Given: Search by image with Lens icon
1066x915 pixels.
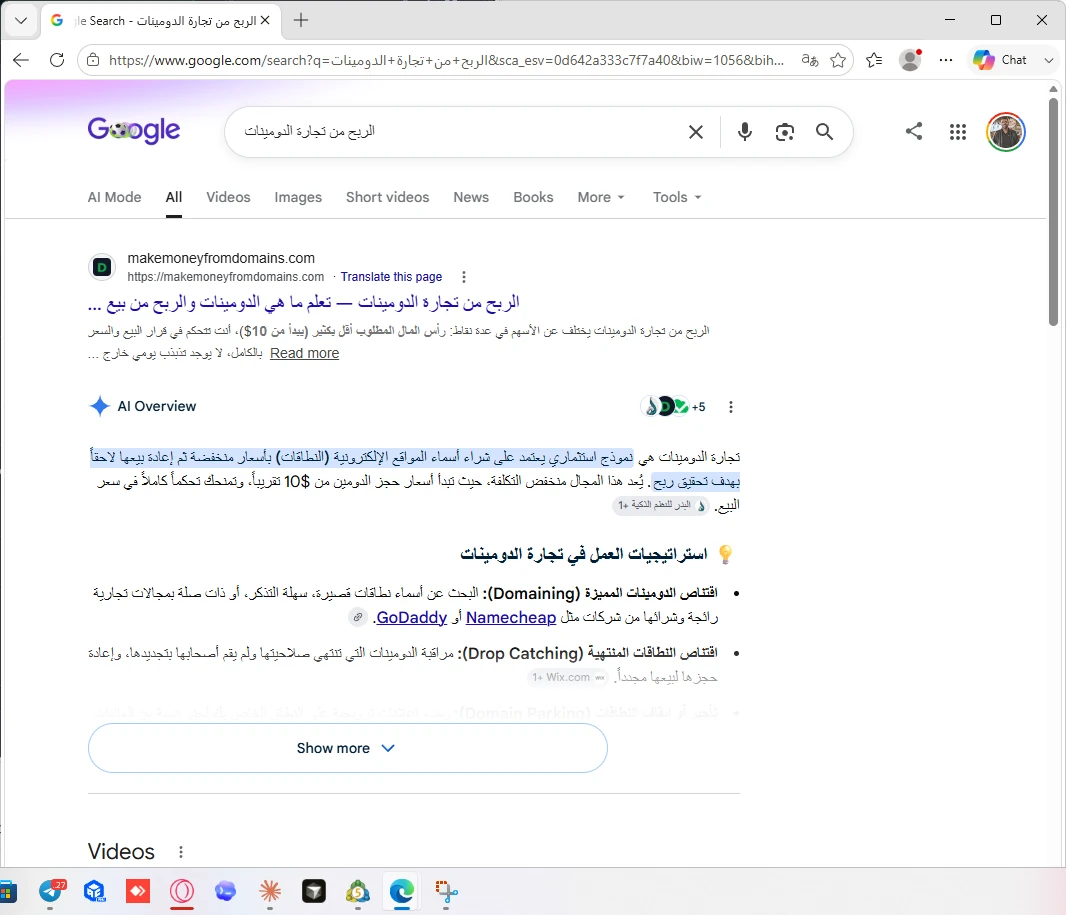Looking at the screenshot, I should [x=785, y=132].
